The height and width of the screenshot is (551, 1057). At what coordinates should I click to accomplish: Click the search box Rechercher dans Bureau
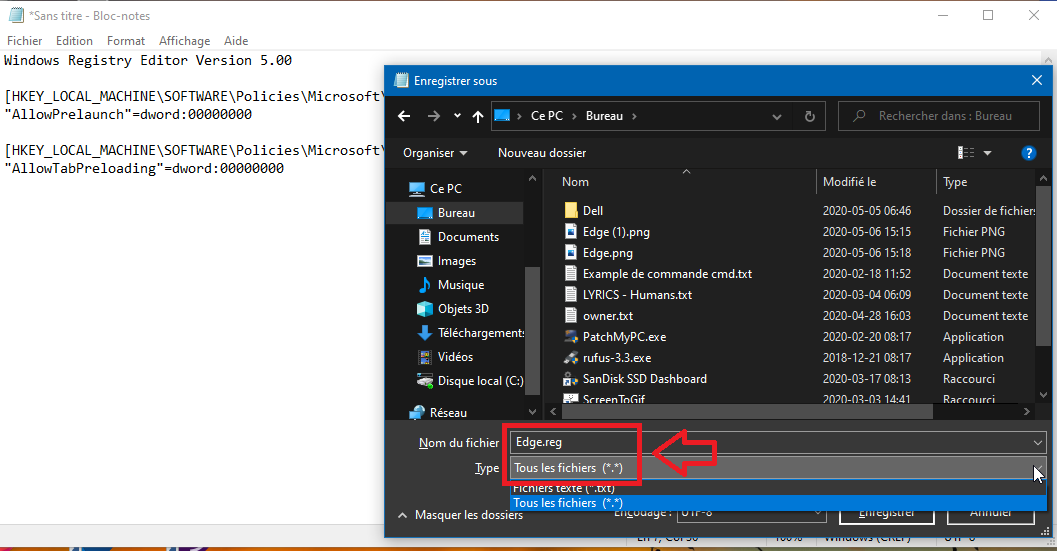coord(938,116)
